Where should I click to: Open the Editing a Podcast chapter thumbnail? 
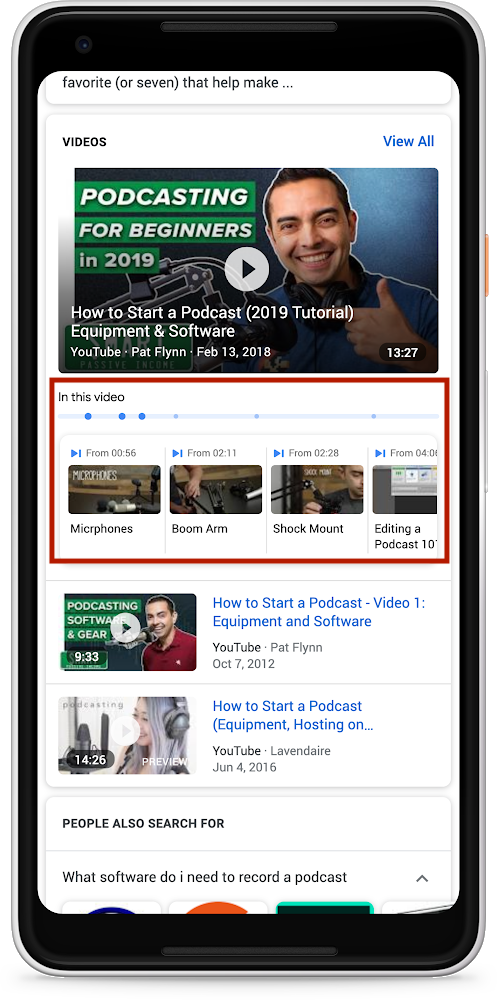click(x=404, y=489)
